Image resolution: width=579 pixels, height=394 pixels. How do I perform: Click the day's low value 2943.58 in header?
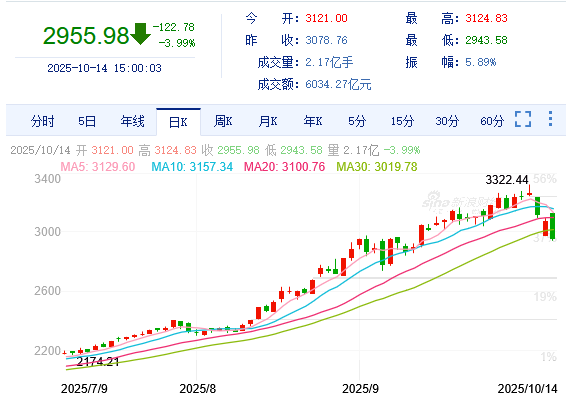tap(486, 40)
